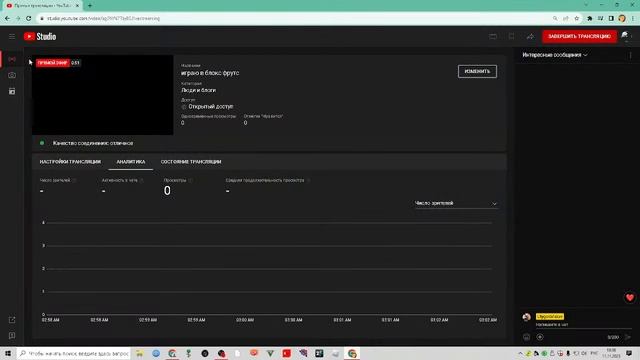Click the browser side panel icon
The width and height of the screenshot is (640, 360).
click(611, 18)
